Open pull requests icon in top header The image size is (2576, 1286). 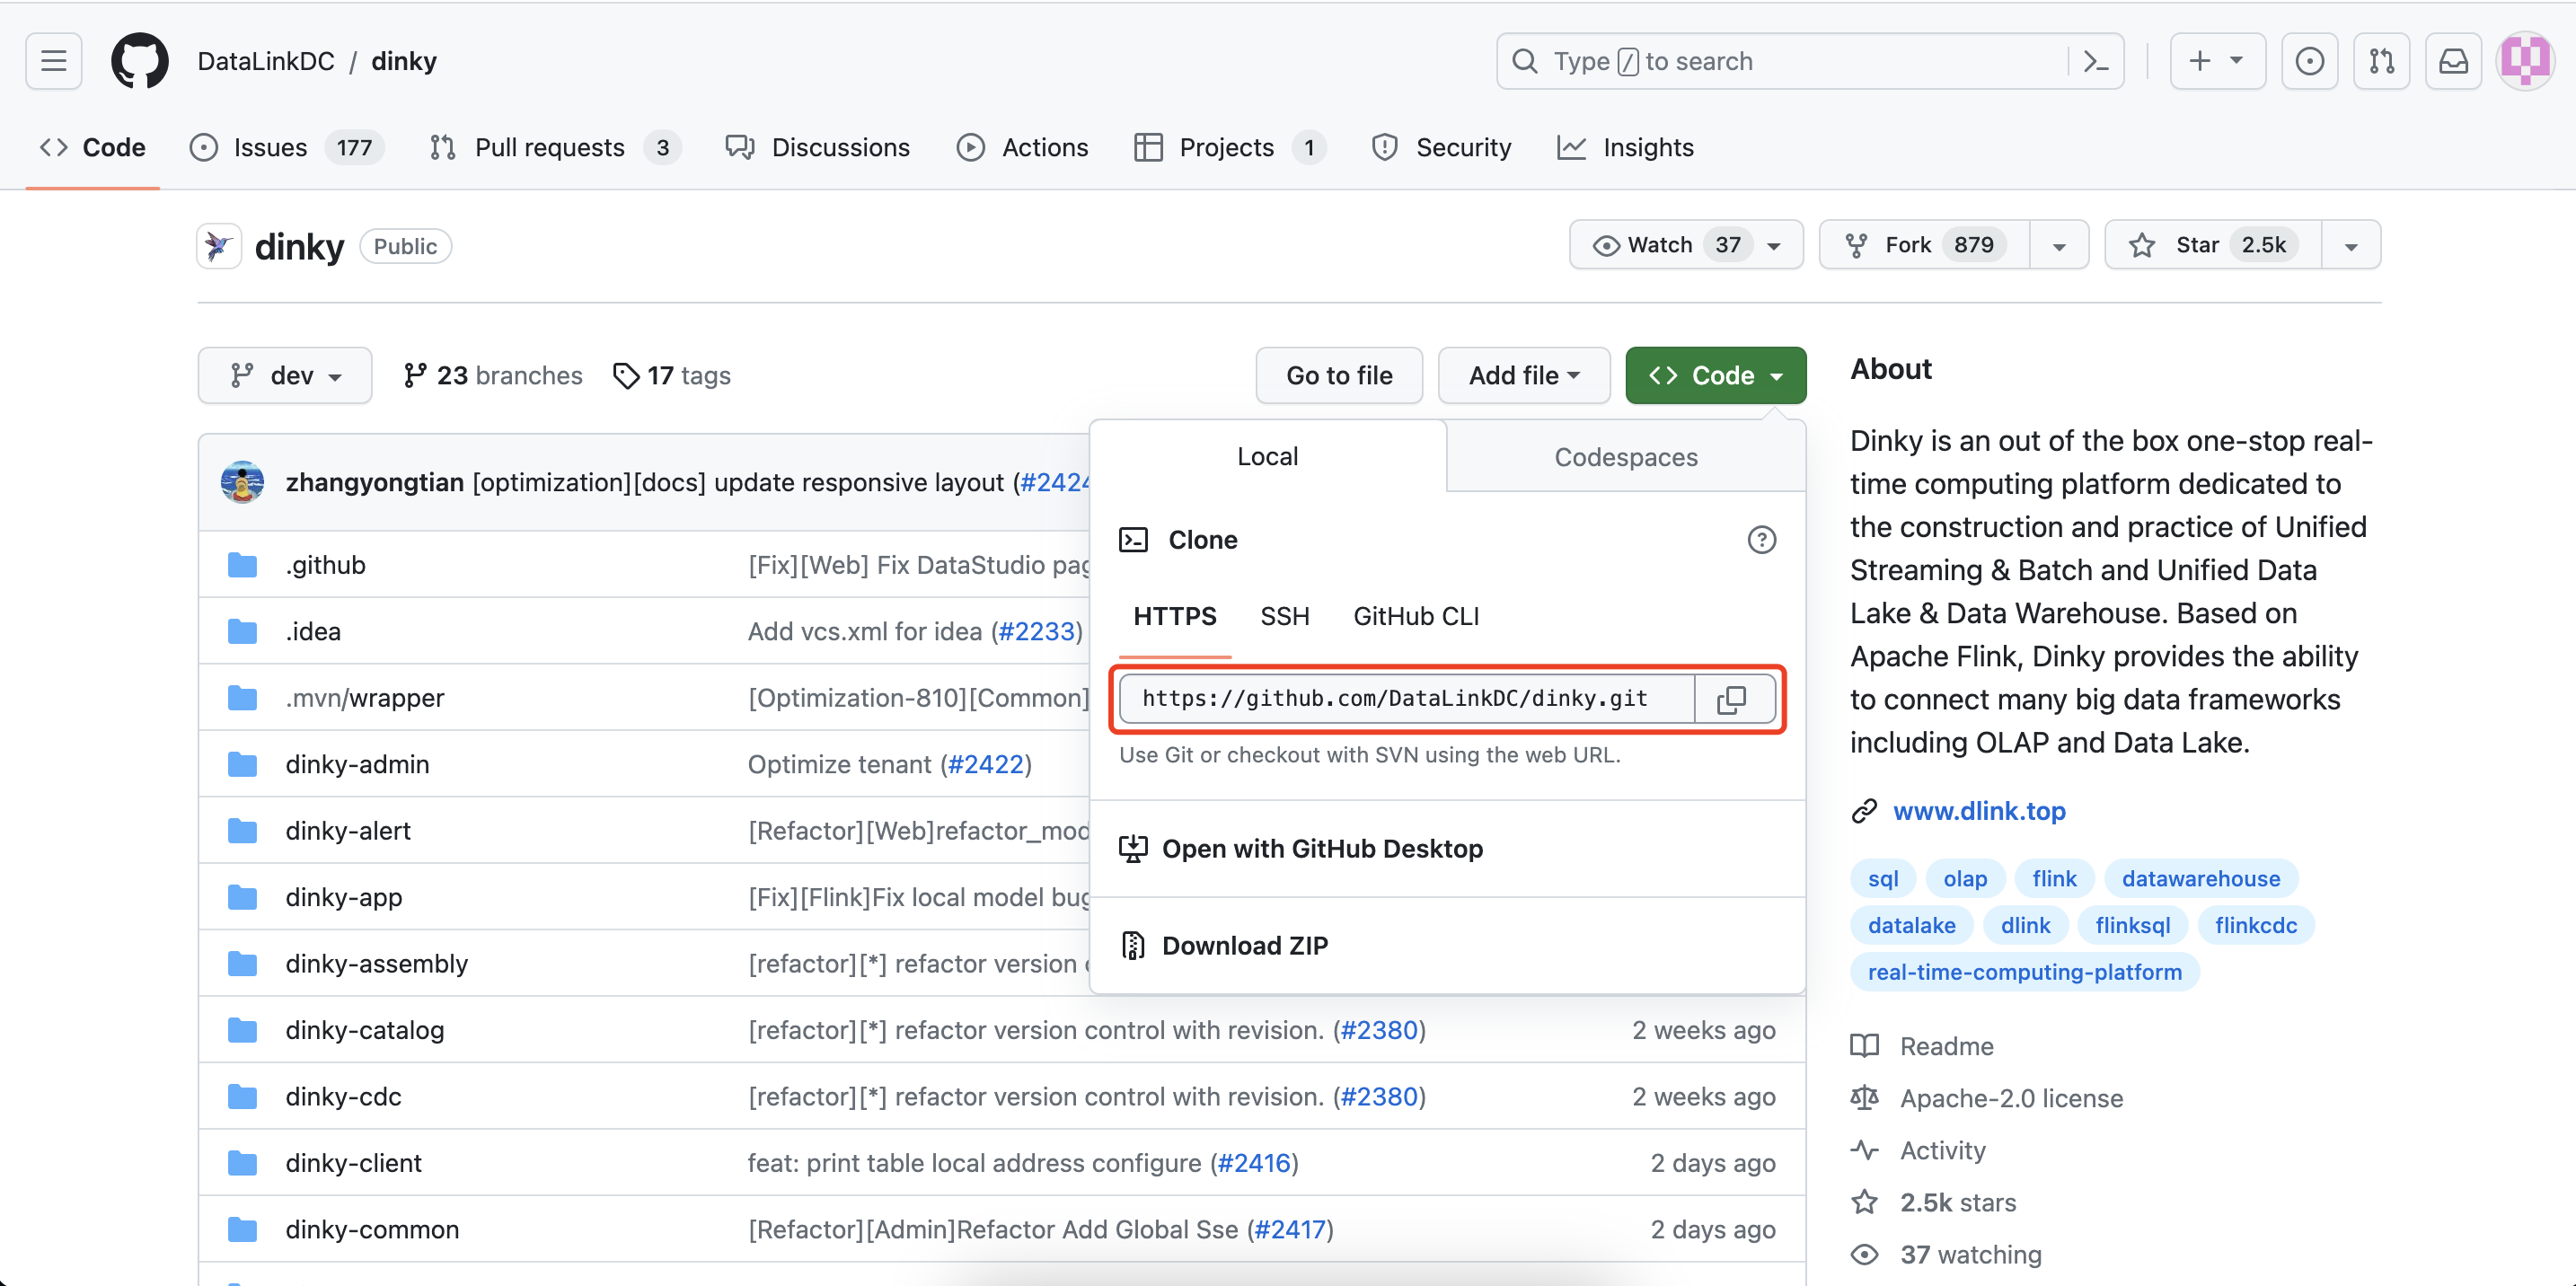coord(2381,61)
